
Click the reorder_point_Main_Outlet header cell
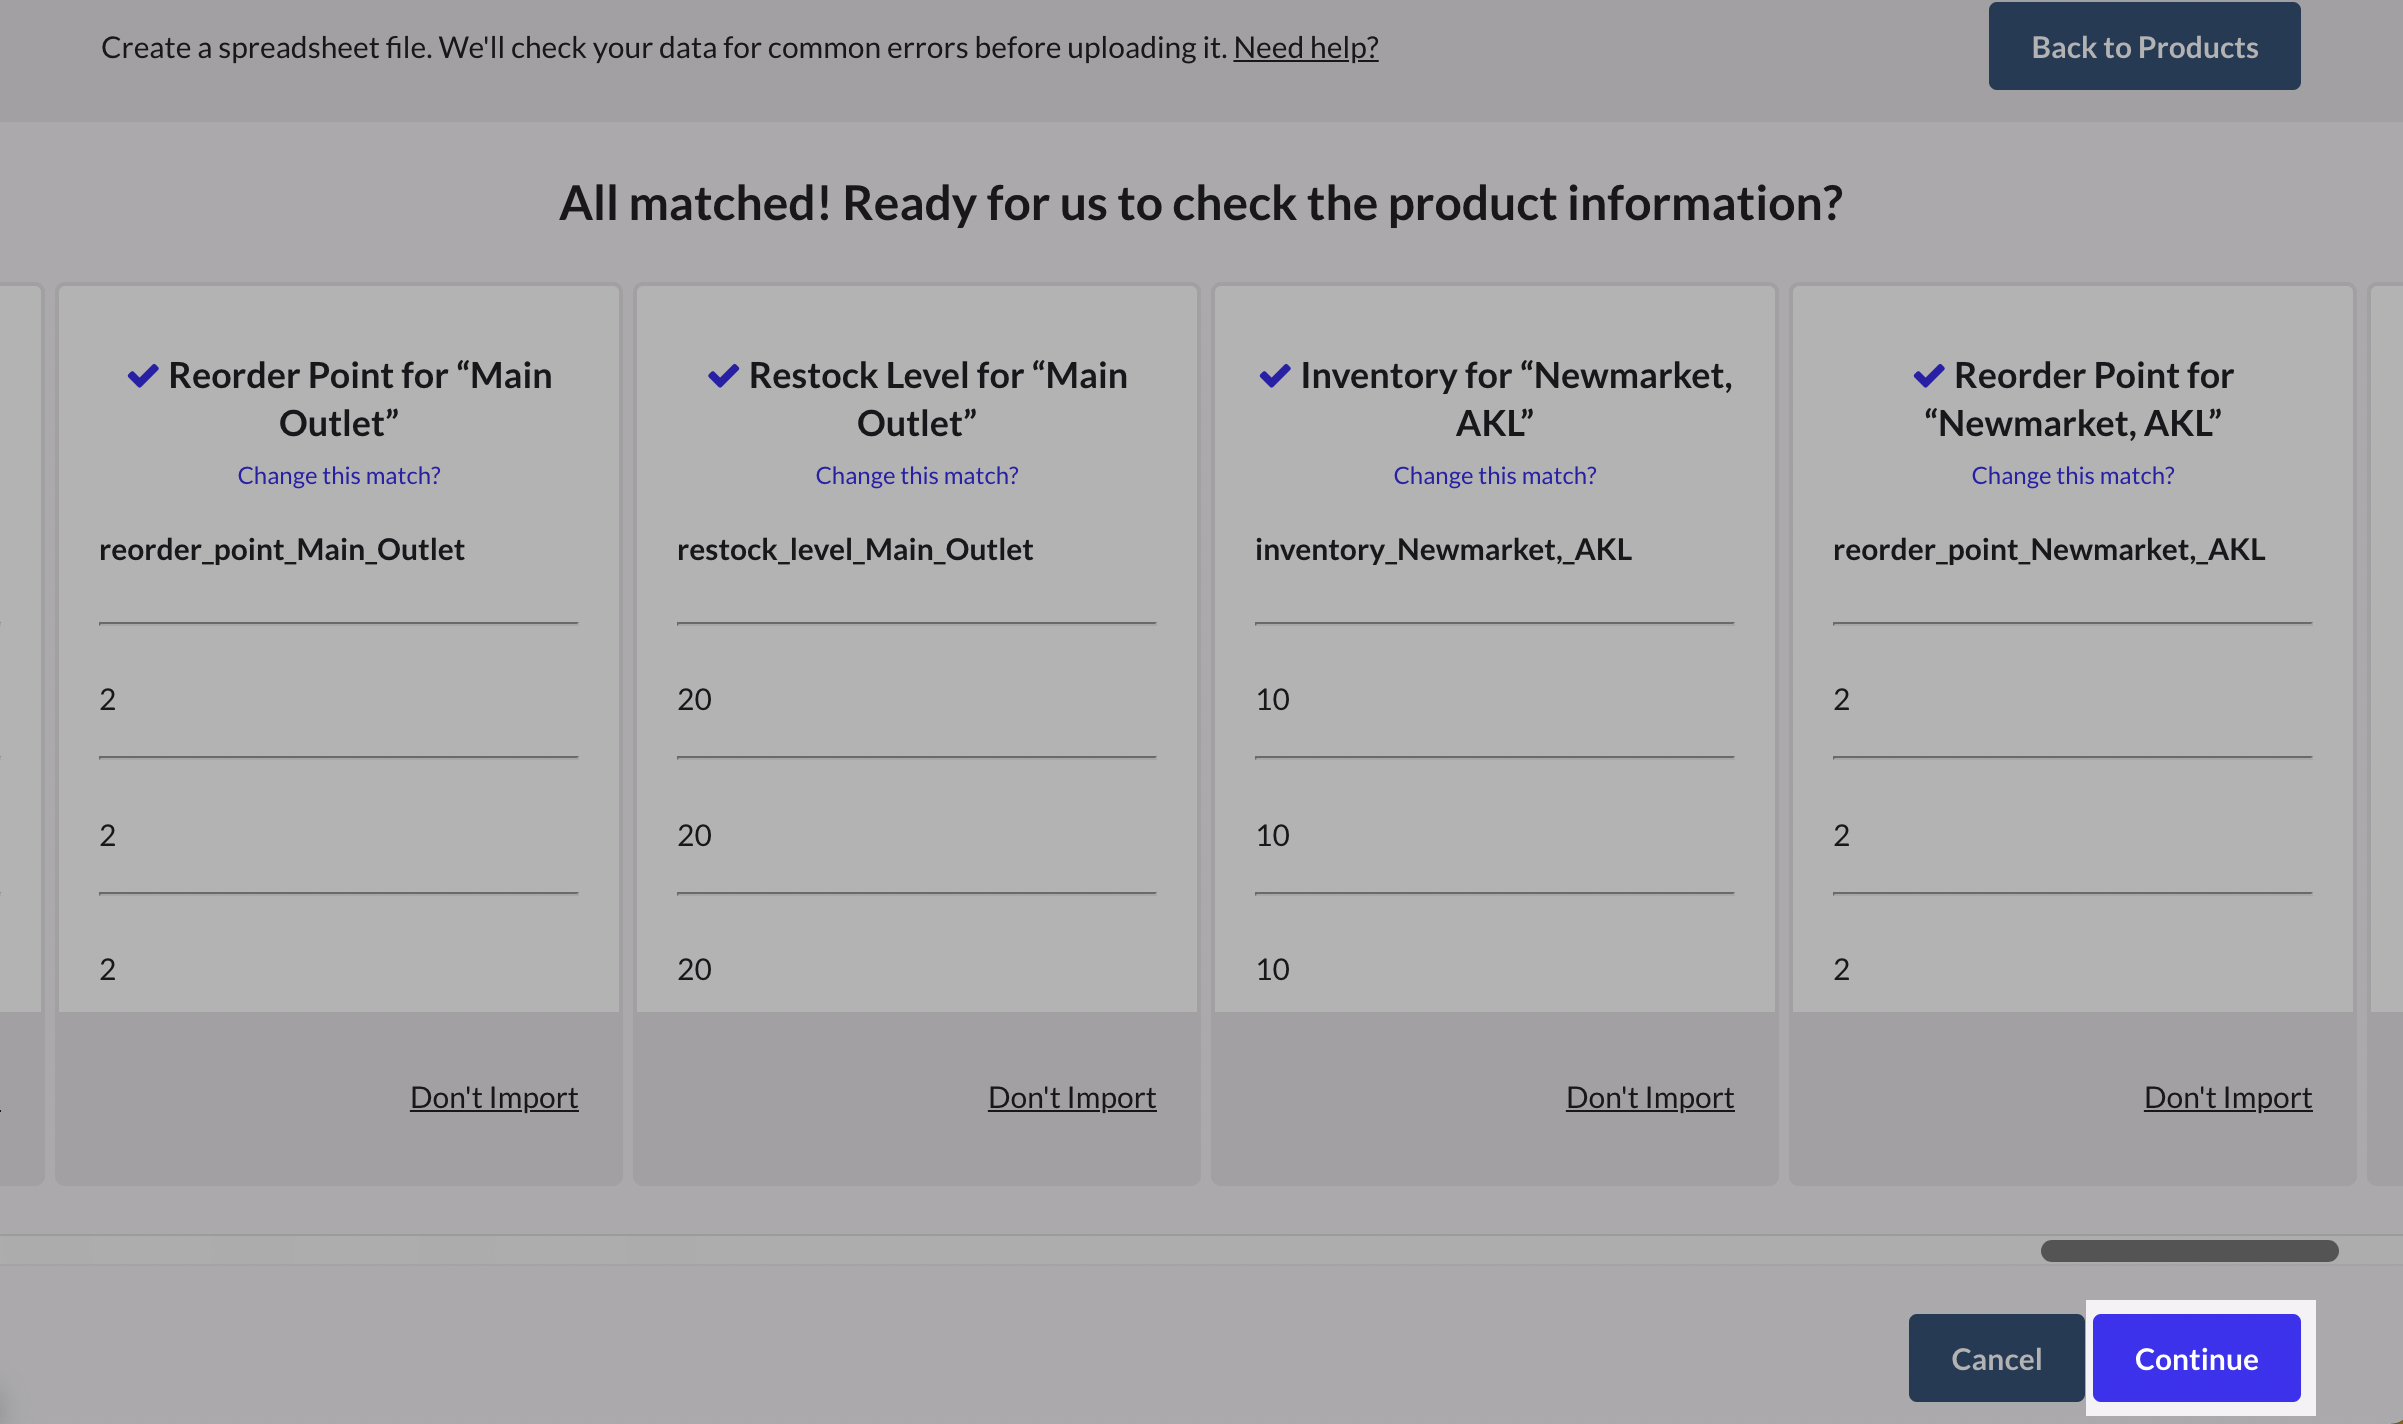click(x=281, y=549)
